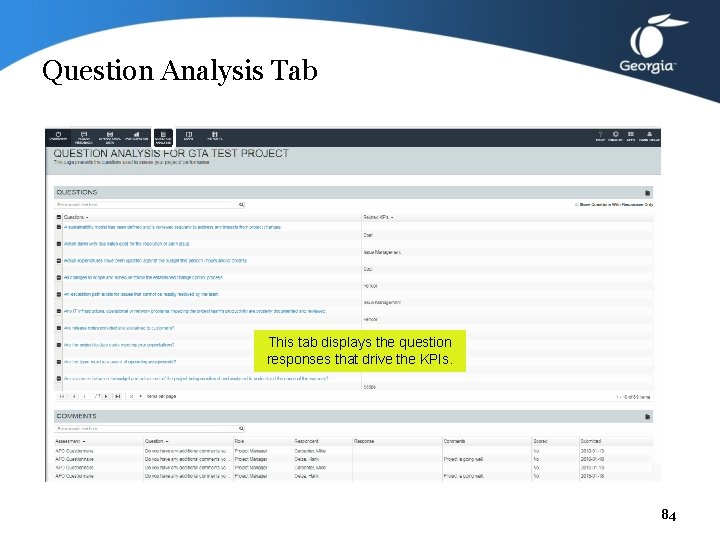Expand the 'An escalation path exists' row
Viewport: 720px width, 540px height.
tap(59, 294)
